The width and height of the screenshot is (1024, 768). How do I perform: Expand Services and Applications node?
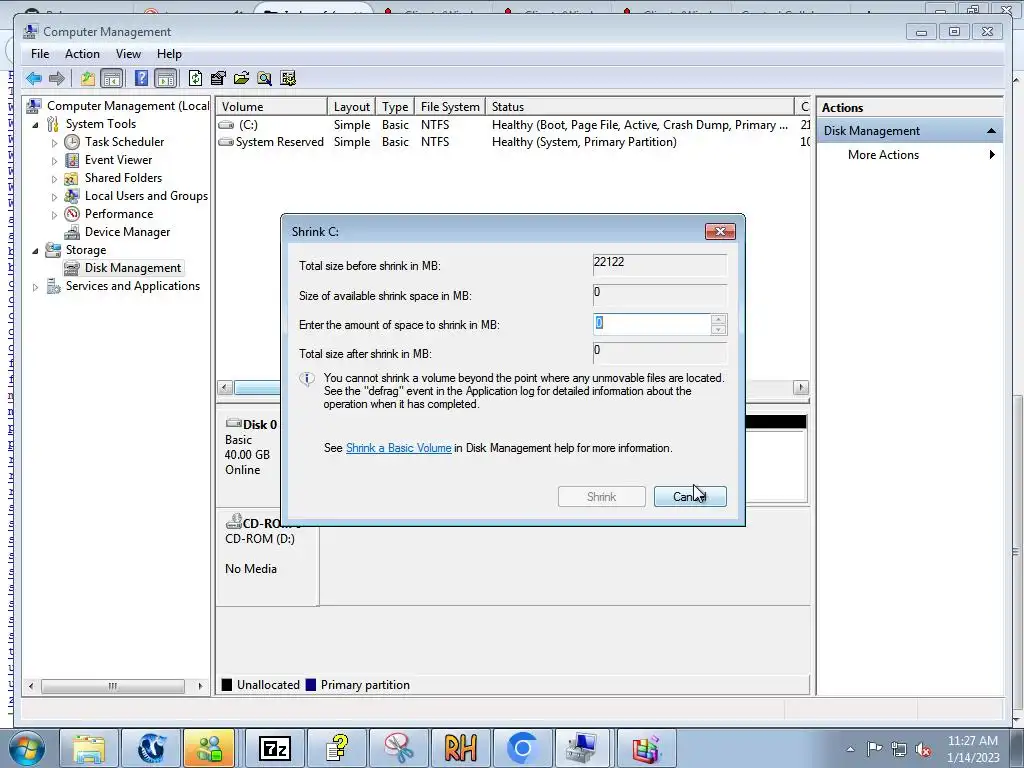35,286
